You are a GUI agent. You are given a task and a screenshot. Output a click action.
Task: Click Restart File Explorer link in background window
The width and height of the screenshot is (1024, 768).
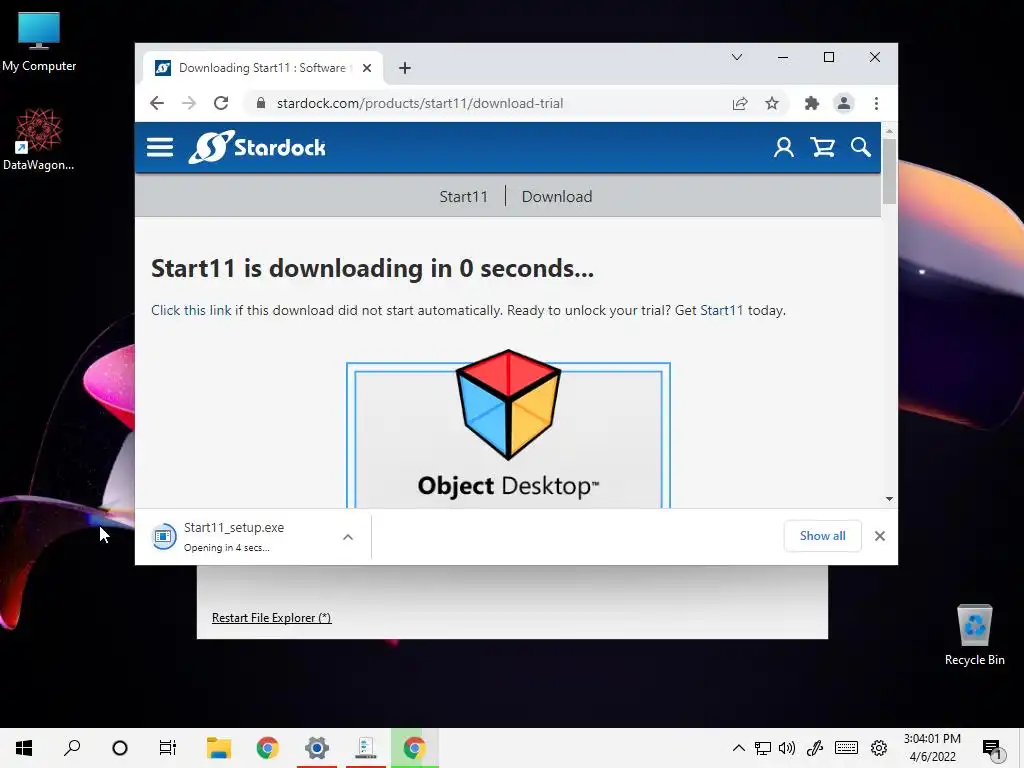click(271, 618)
